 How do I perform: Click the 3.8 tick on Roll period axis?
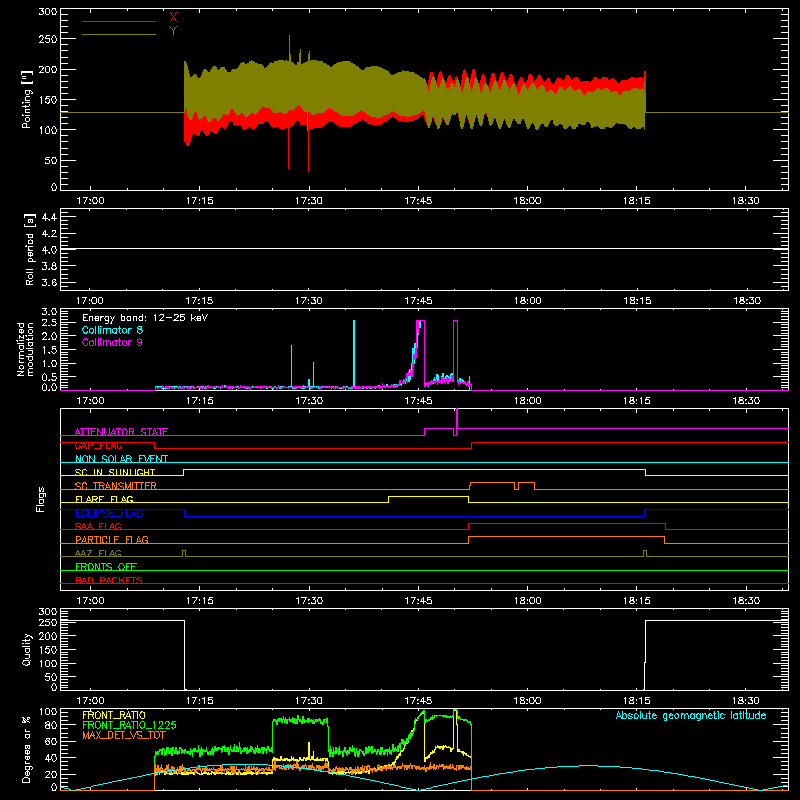click(49, 266)
